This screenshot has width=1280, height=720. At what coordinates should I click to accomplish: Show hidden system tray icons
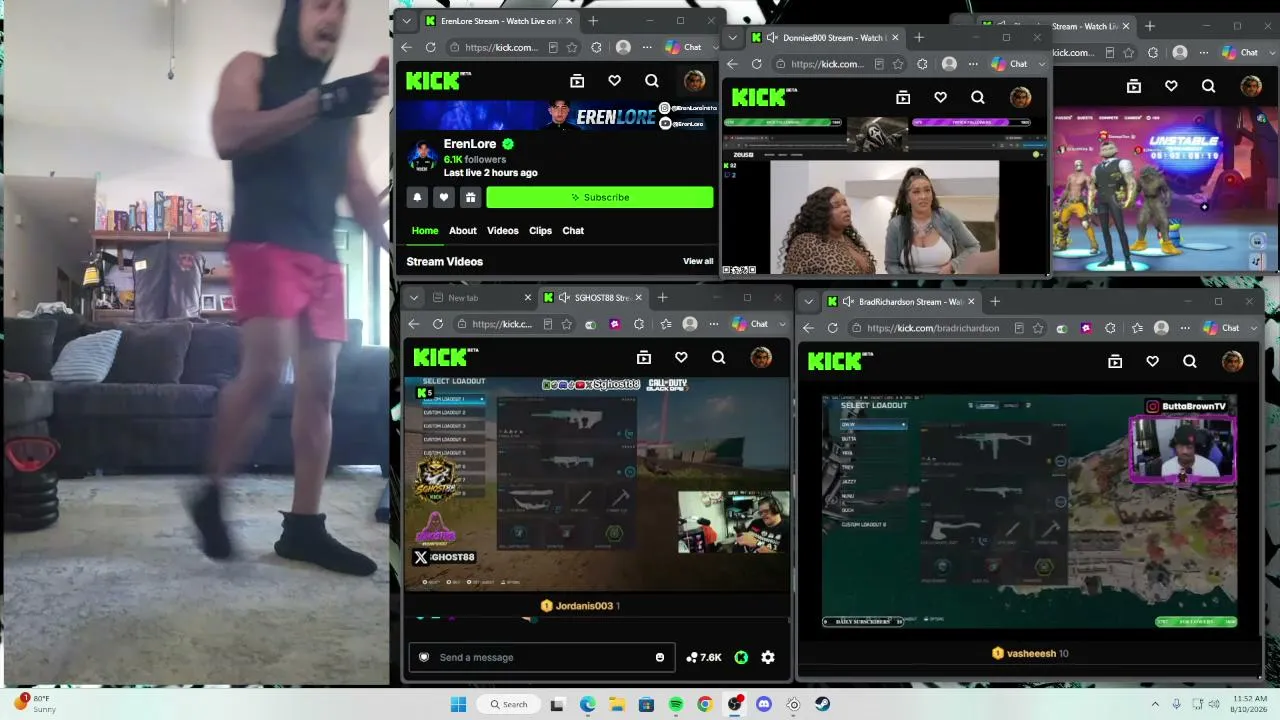coord(1155,704)
